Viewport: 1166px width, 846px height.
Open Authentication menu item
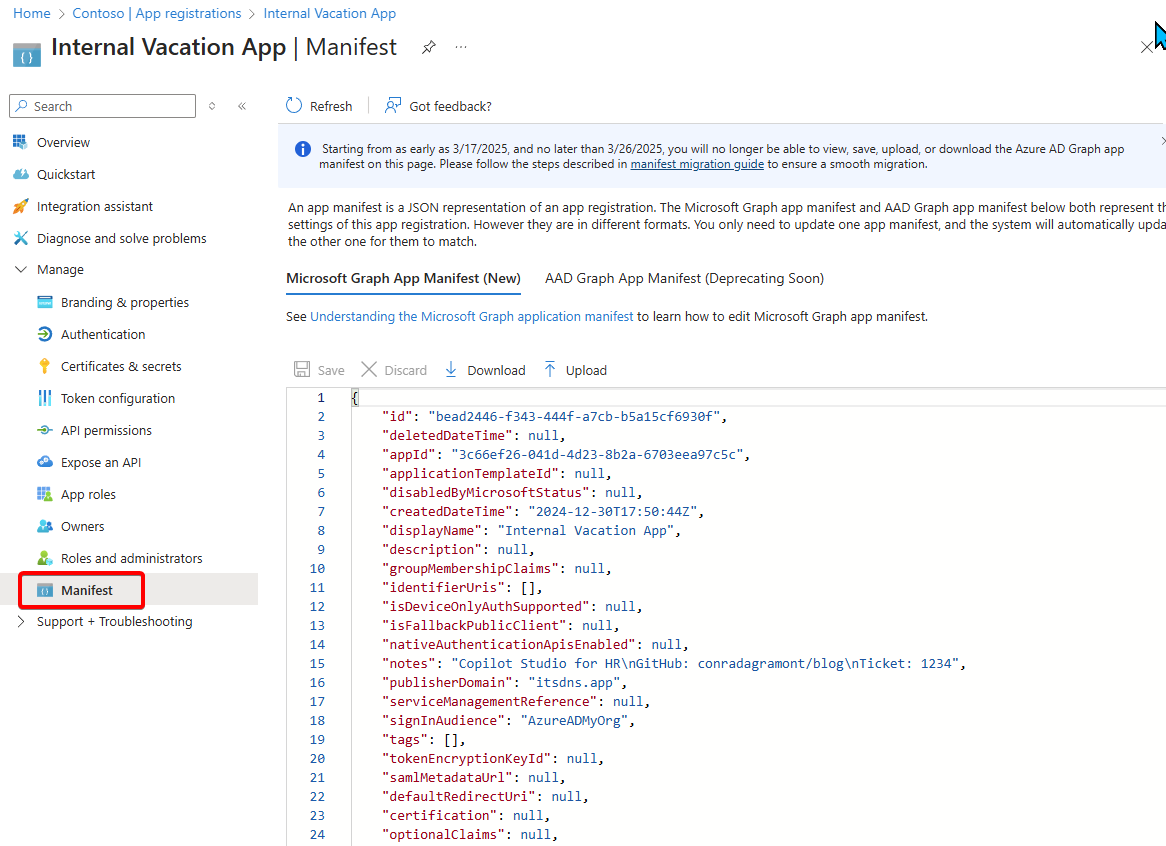tap(103, 335)
